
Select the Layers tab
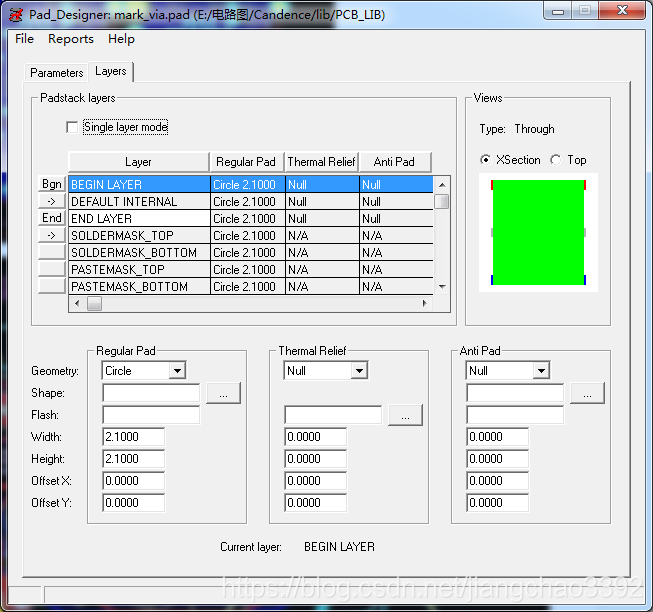click(x=111, y=71)
